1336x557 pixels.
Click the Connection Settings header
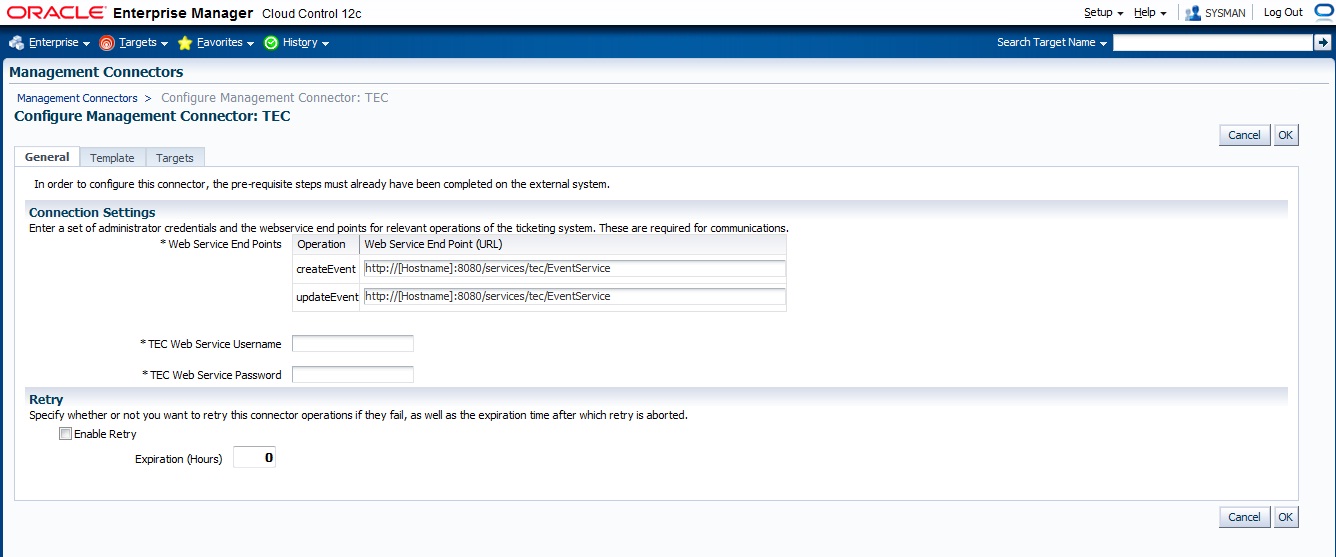tap(92, 213)
